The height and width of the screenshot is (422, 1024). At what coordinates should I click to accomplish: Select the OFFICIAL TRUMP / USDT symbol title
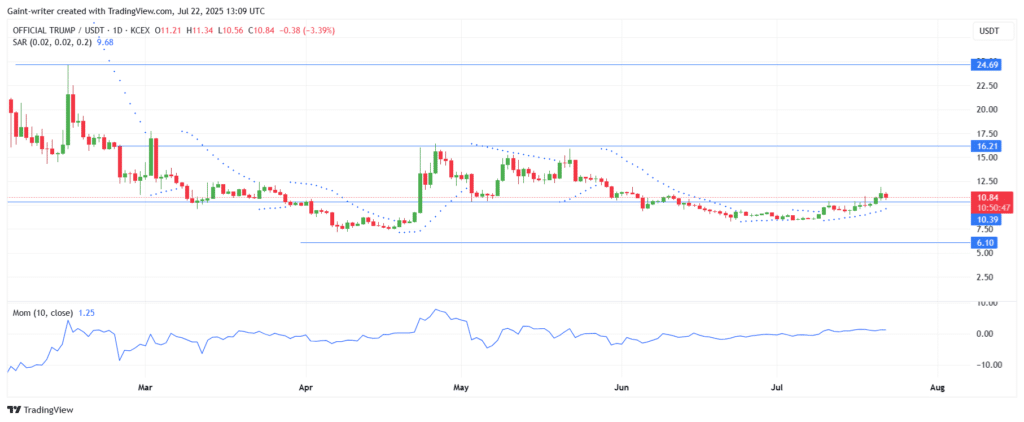(x=57, y=31)
